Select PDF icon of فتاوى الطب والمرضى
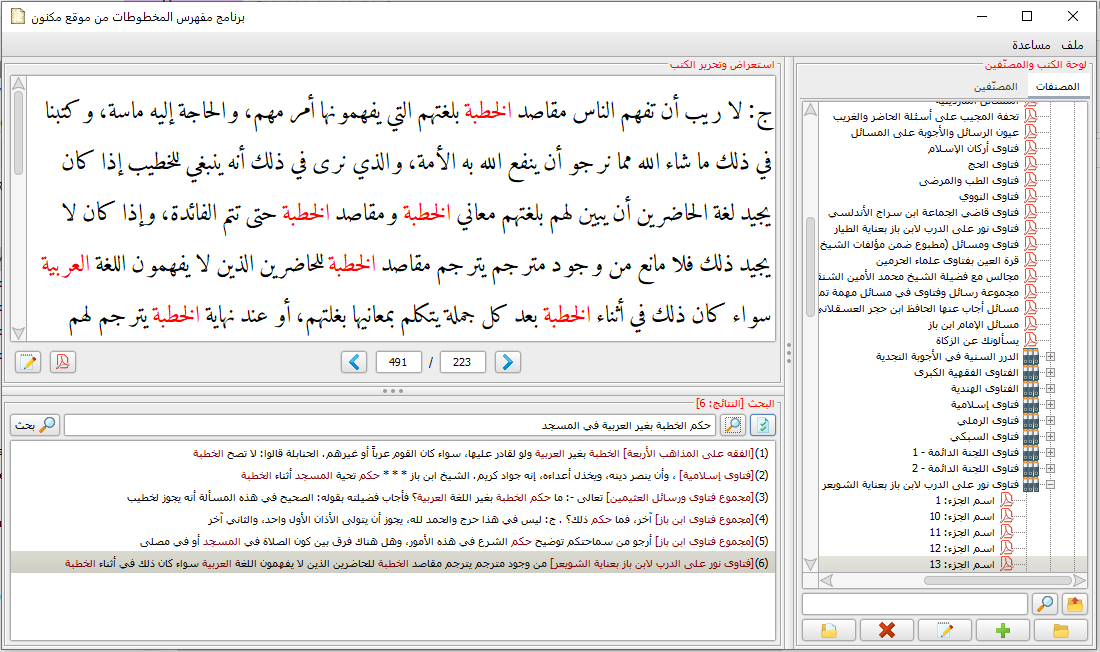1100x652 pixels. (x=1031, y=180)
